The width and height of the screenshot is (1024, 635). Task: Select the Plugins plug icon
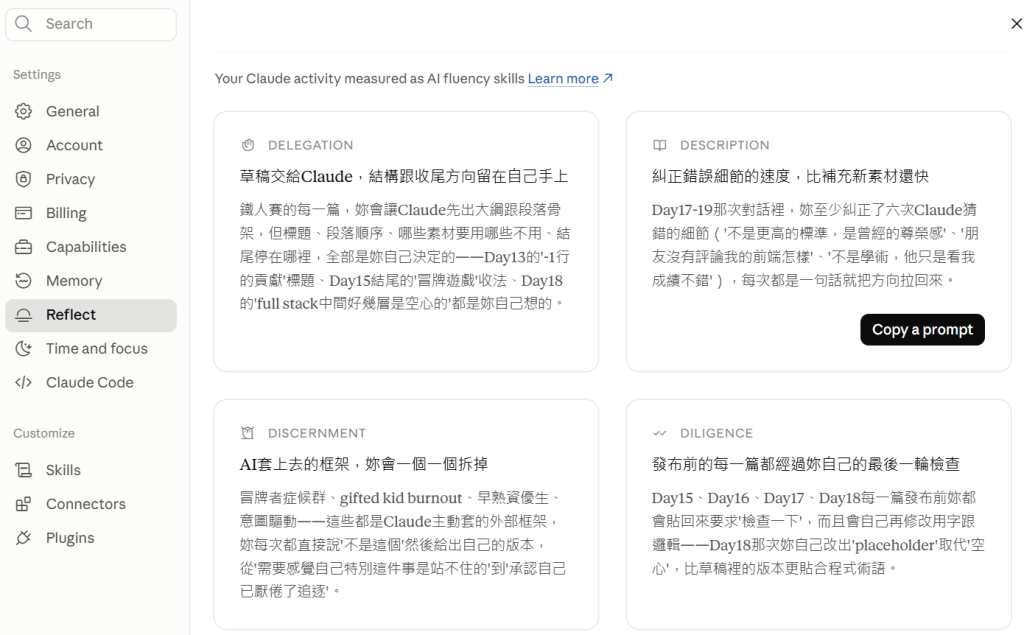click(24, 538)
